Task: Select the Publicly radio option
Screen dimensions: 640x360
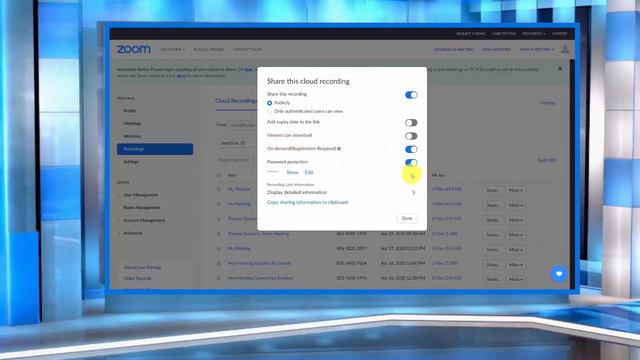Action: (269, 103)
